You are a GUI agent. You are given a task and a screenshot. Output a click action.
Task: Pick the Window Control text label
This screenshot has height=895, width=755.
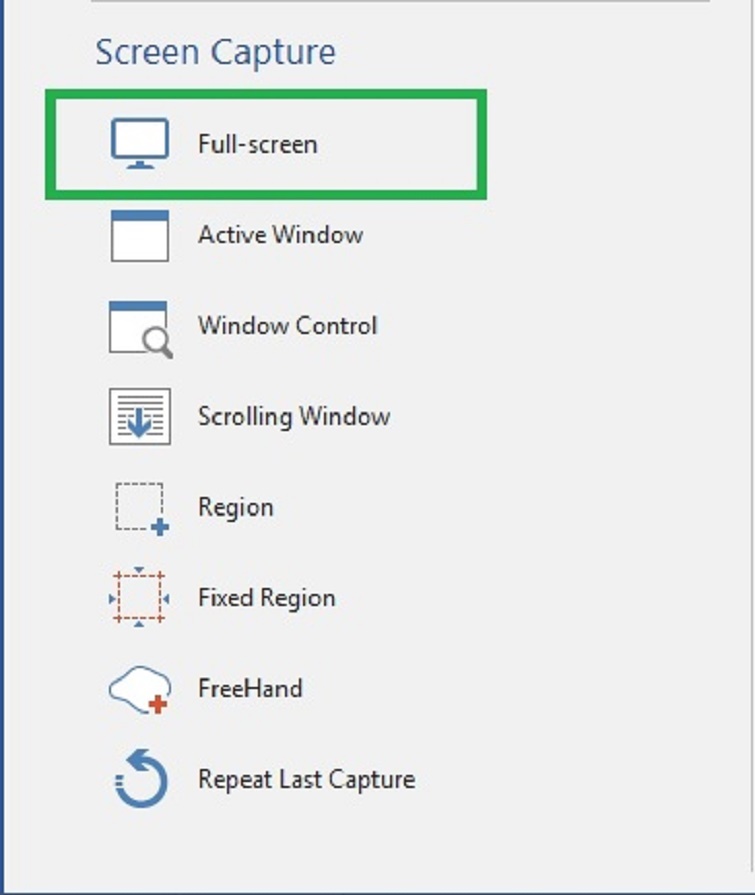click(x=287, y=326)
